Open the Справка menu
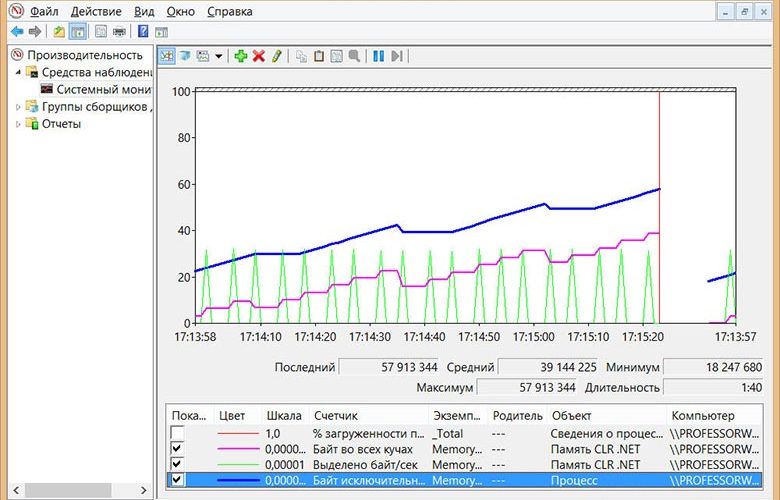Screen dimensions: 780x500 tap(229, 11)
